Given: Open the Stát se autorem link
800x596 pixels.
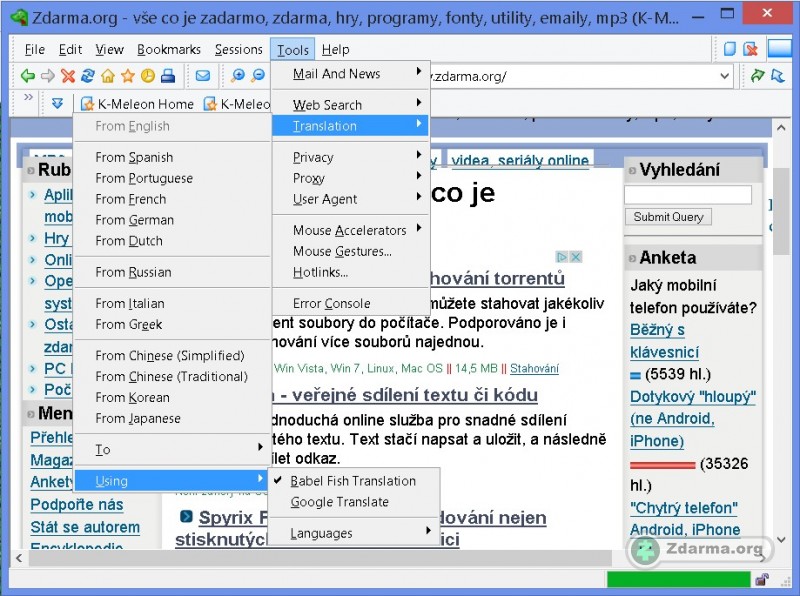Looking at the screenshot, I should pyautogui.click(x=85, y=527).
